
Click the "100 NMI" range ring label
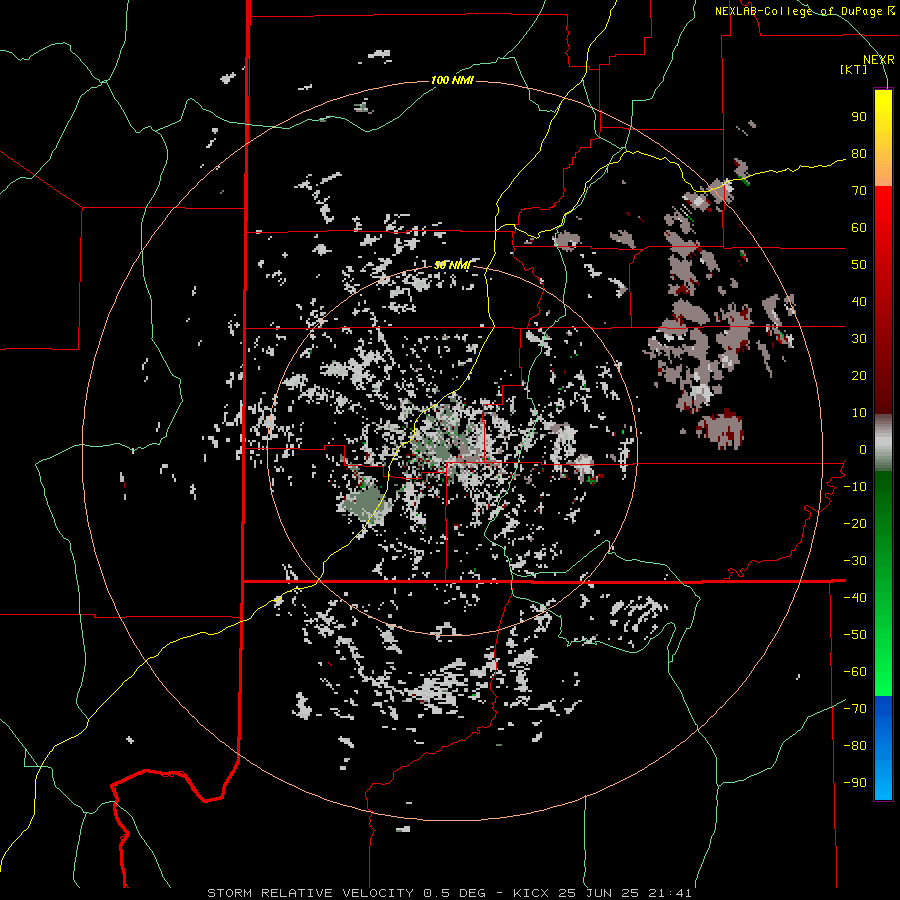(x=452, y=80)
